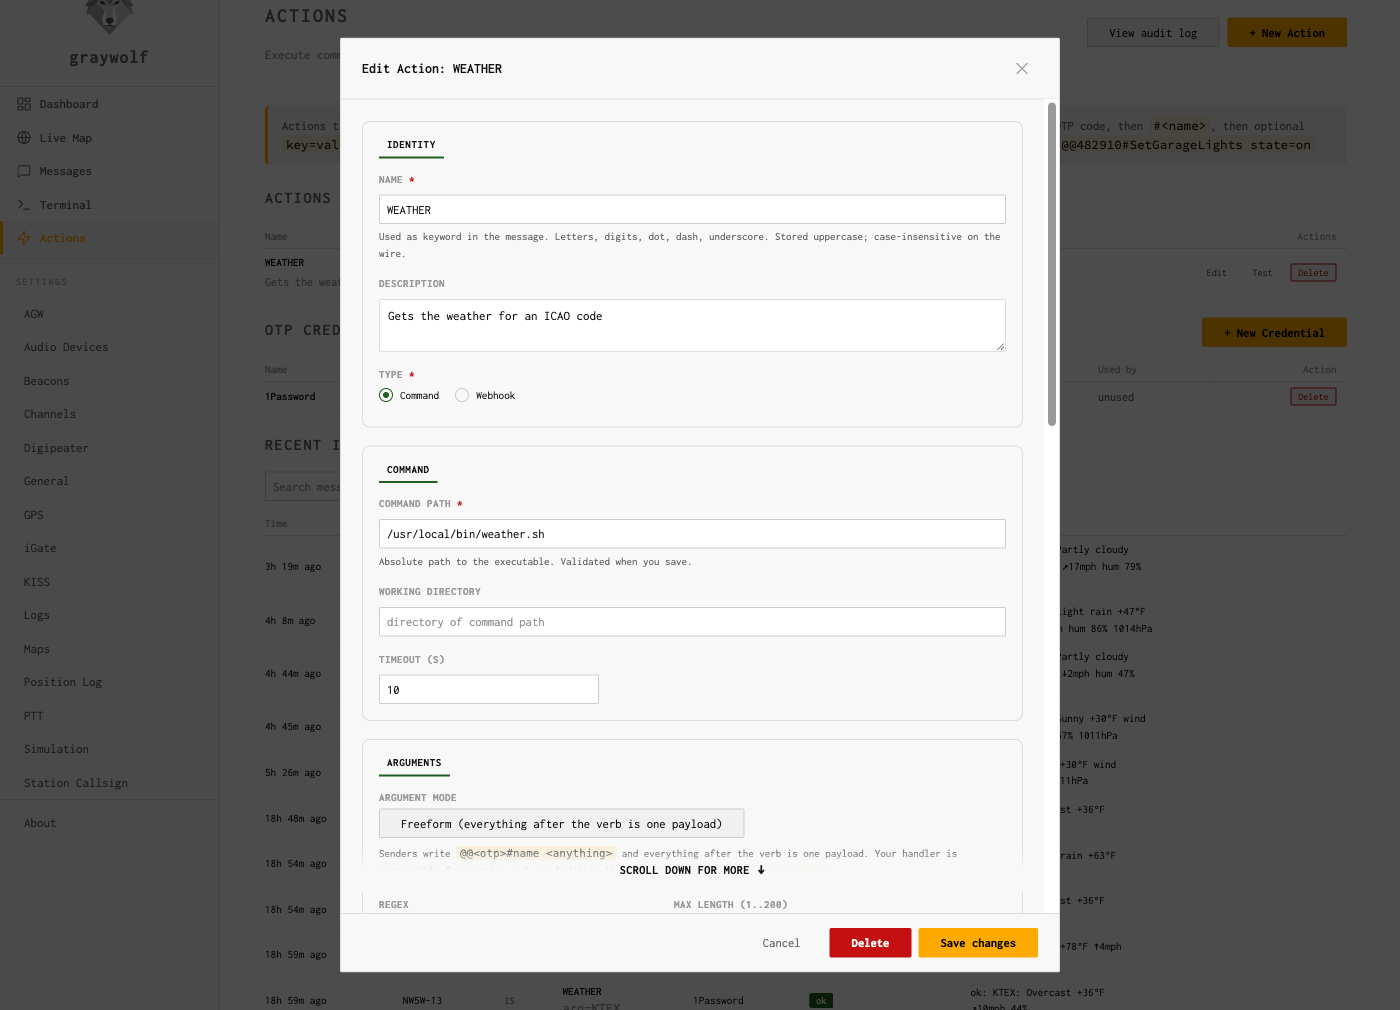Image resolution: width=1400 pixels, height=1010 pixels.
Task: Click the Working Directory field
Action: tap(692, 621)
